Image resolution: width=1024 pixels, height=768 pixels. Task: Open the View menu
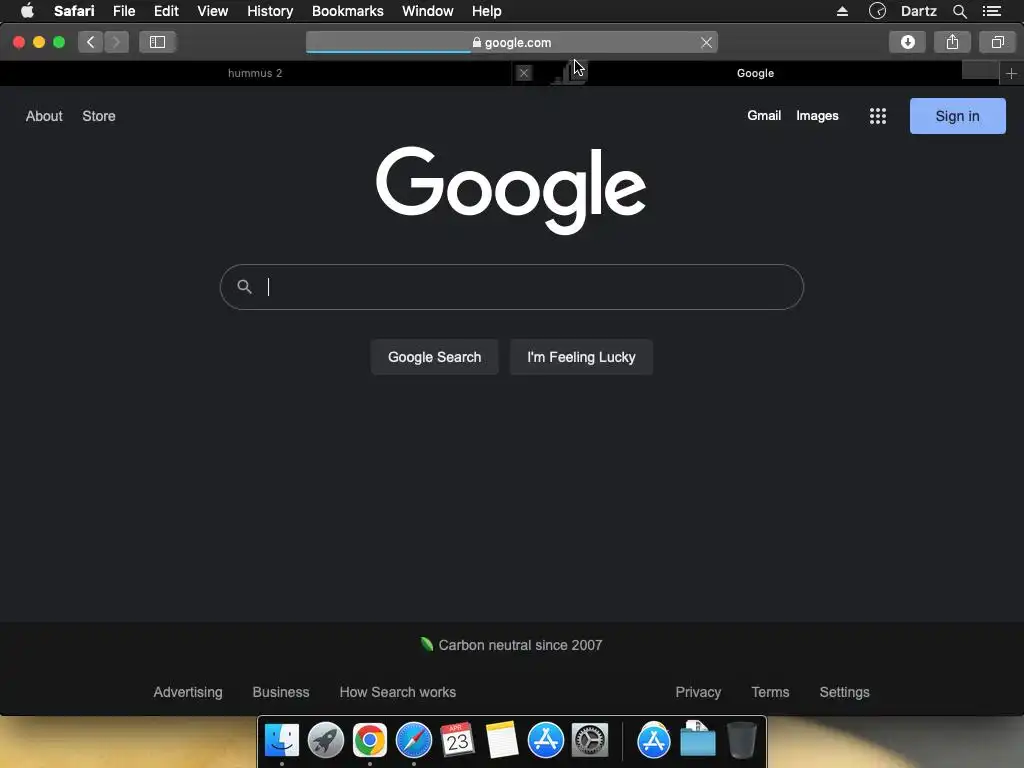212,11
